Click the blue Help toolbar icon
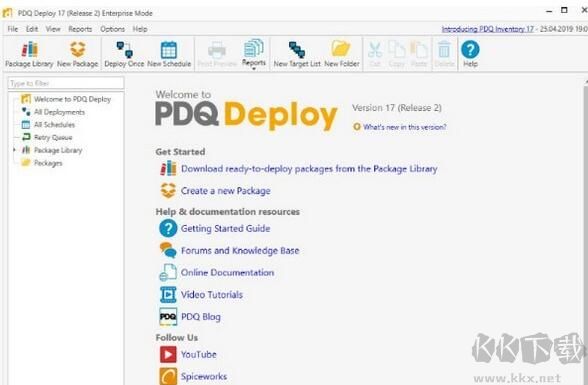This screenshot has width=588, height=385. (x=470, y=54)
